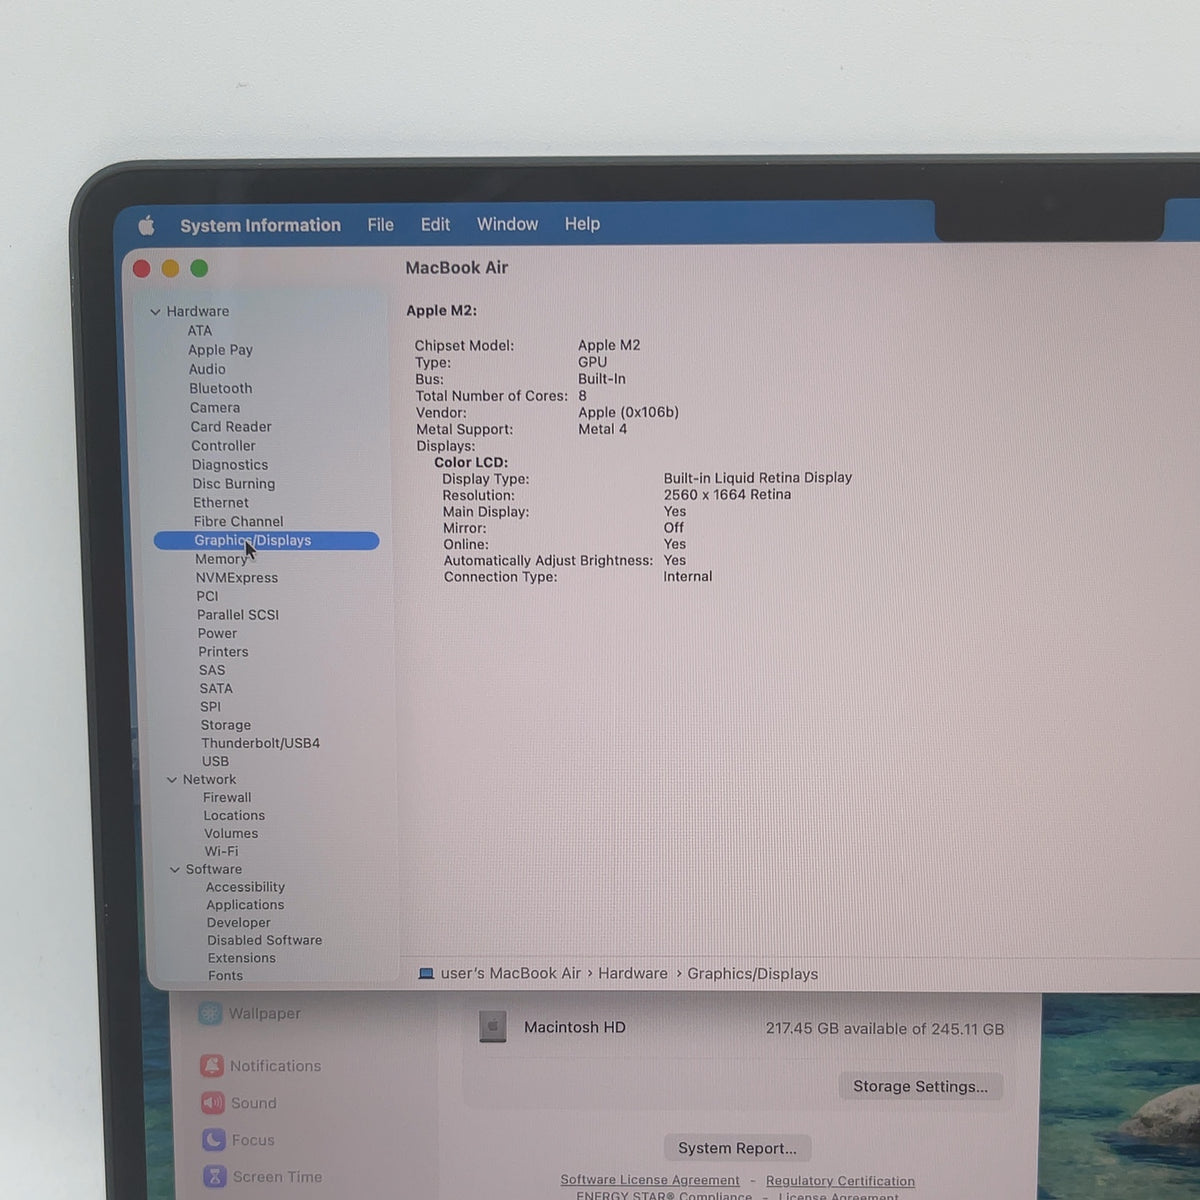The image size is (1200, 1200).
Task: Select Printers in the sidebar
Action: click(x=223, y=652)
